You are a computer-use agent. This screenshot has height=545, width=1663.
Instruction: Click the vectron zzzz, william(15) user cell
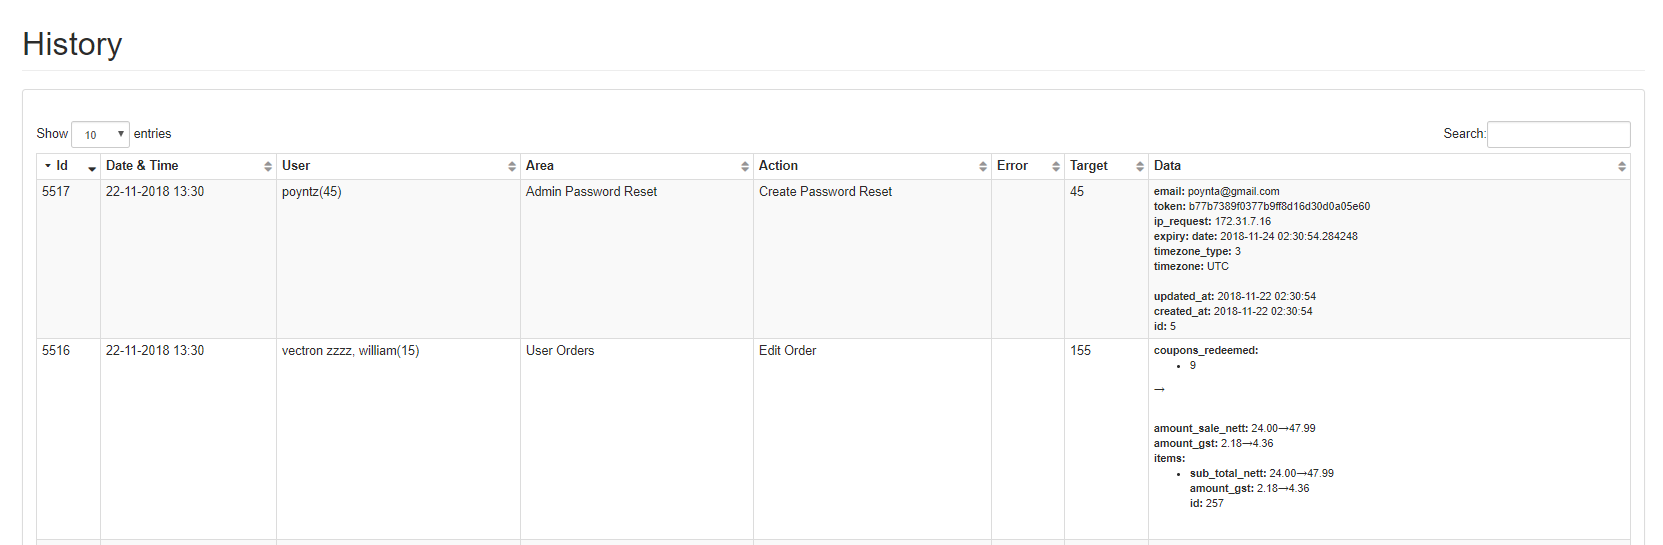(350, 351)
